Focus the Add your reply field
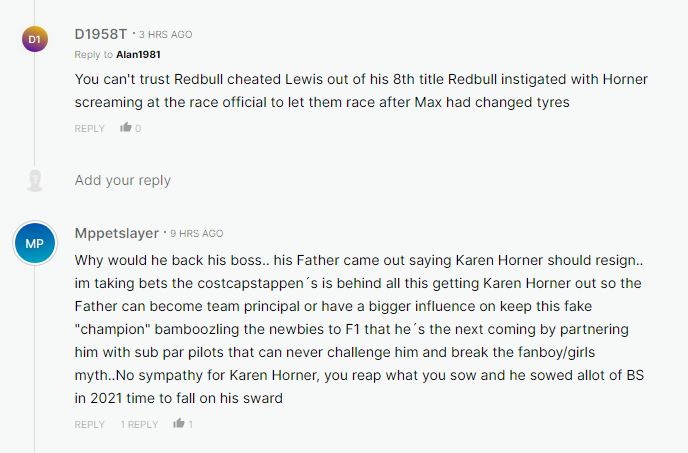This screenshot has width=688, height=453. click(123, 181)
